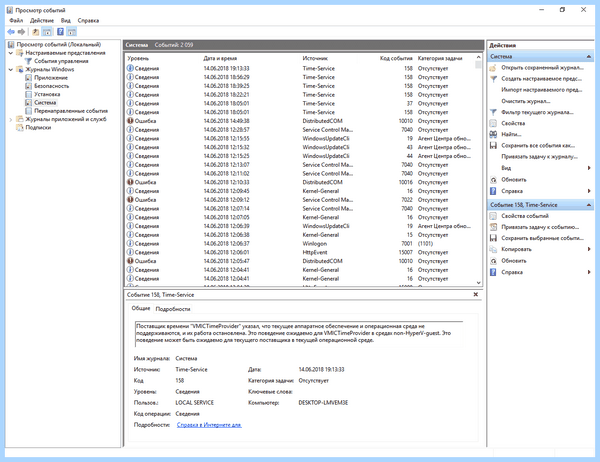Viewport: 600px width, 462px height.
Task: Switch to the Подробности tab
Action: (173, 309)
